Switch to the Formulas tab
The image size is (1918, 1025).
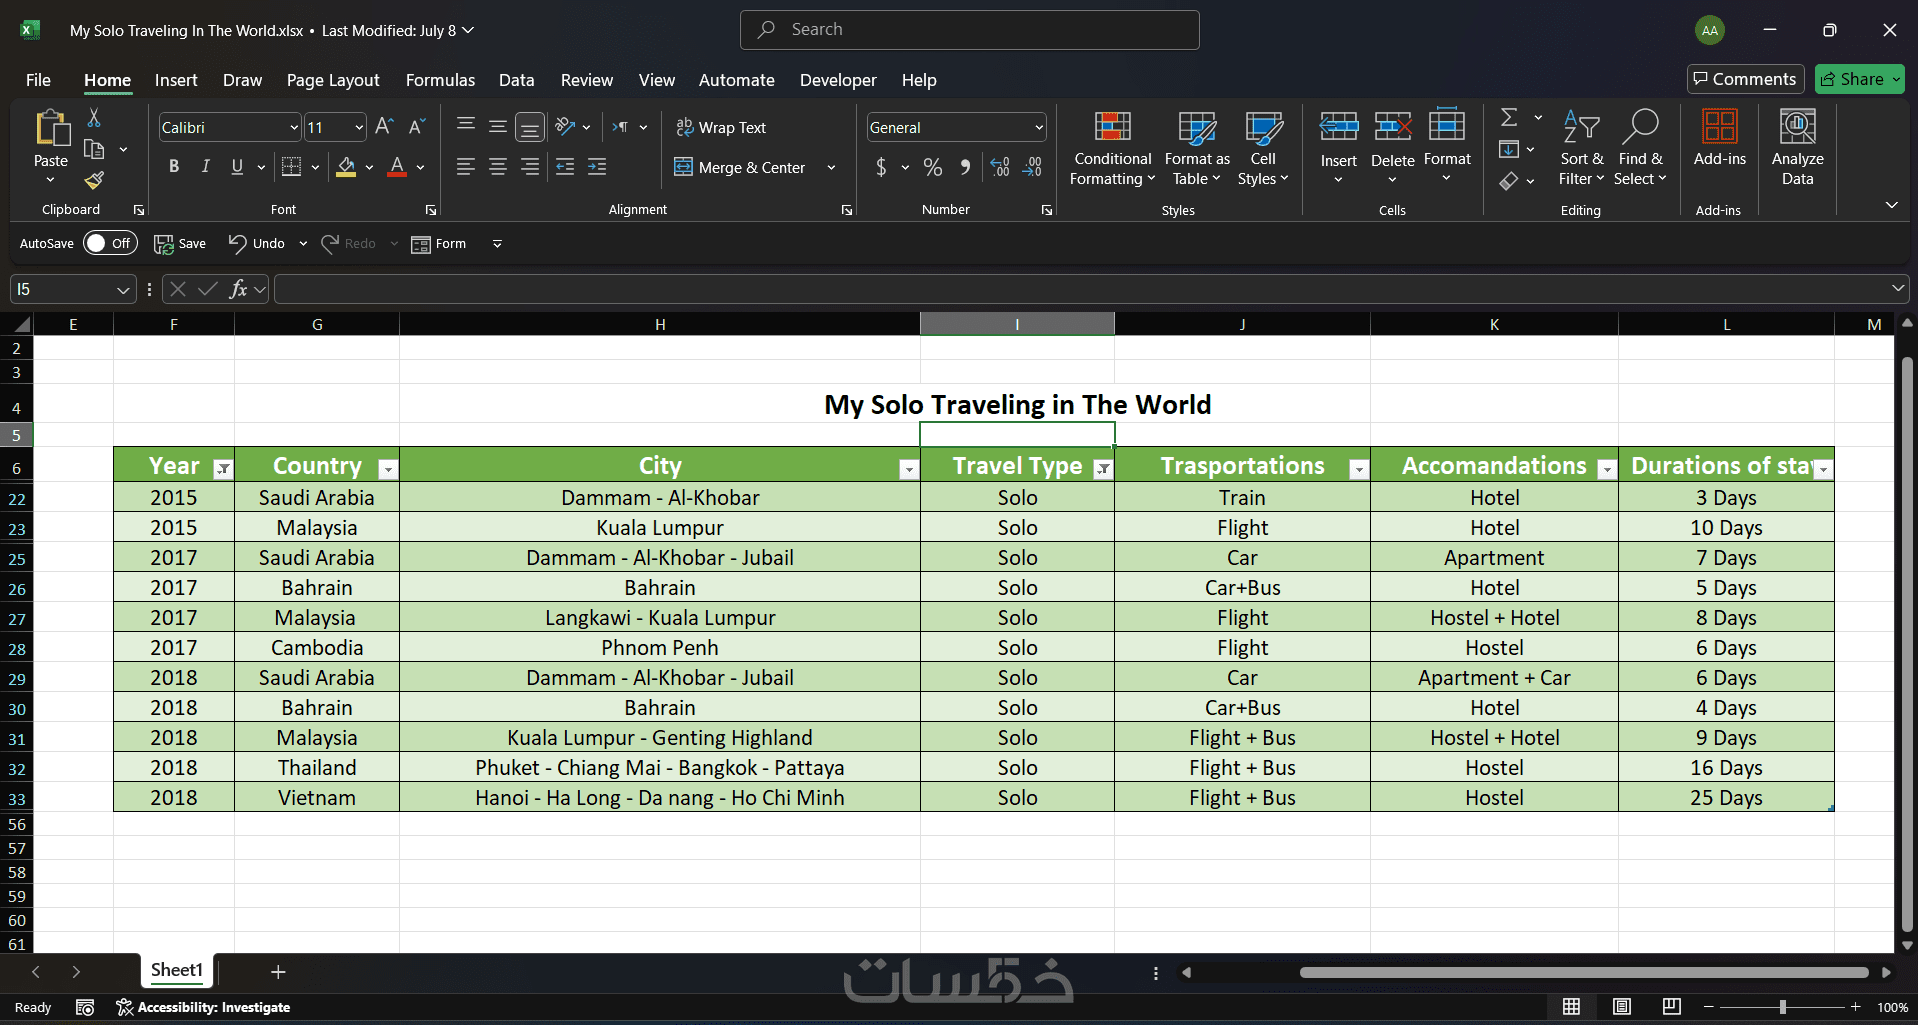[440, 80]
